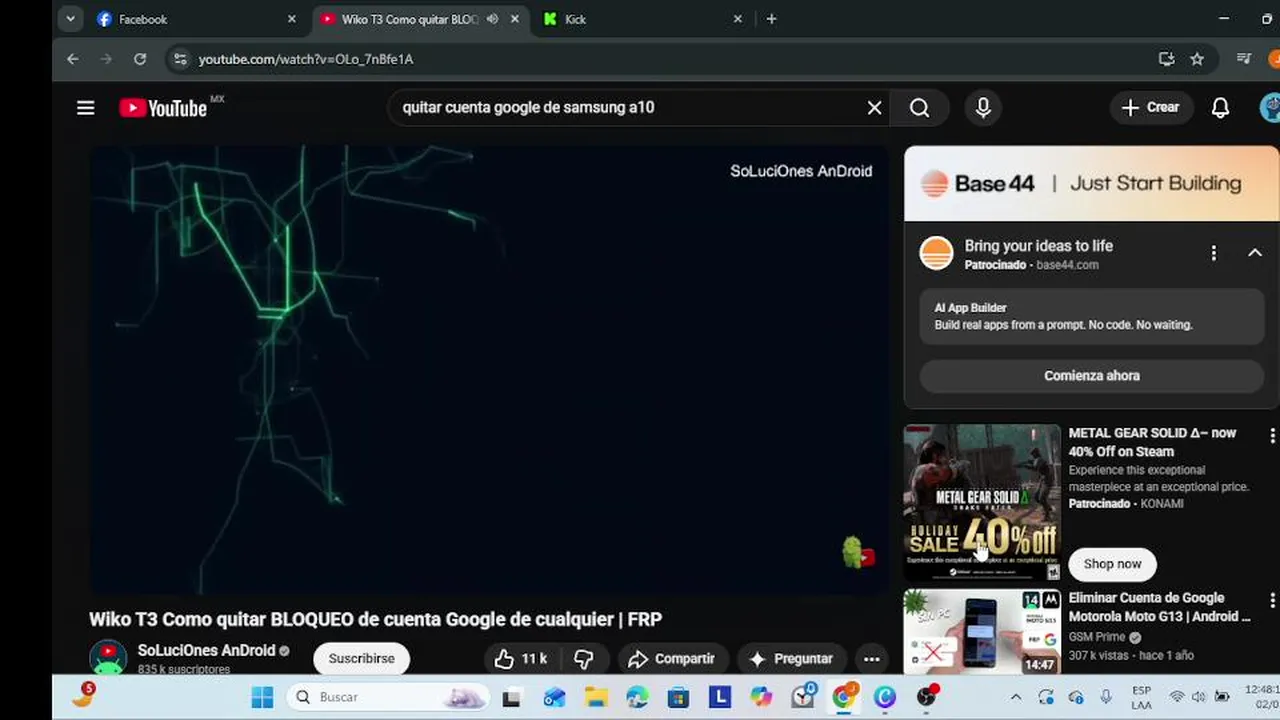This screenshot has height=720, width=1280.
Task: Click Comienza ahora on the ad
Action: [x=1092, y=376]
